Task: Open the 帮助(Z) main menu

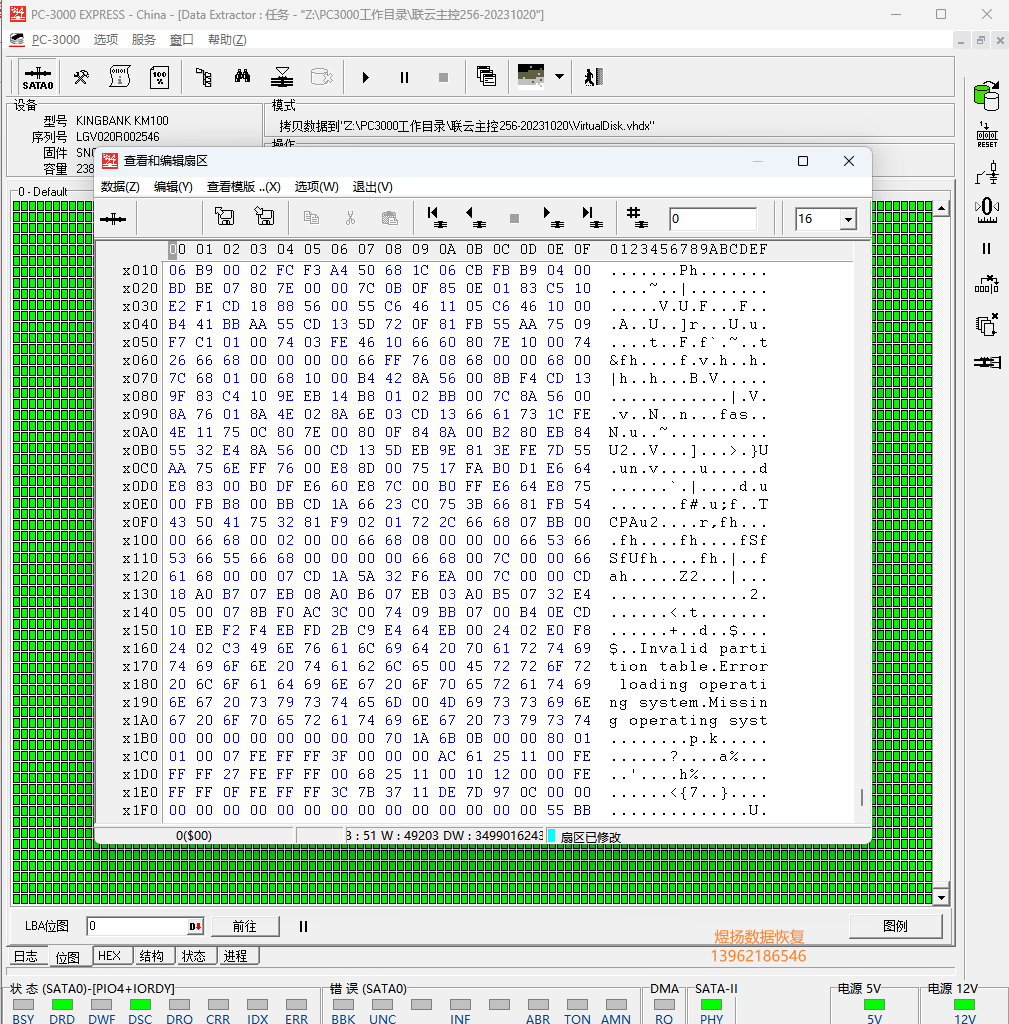Action: click(227, 40)
